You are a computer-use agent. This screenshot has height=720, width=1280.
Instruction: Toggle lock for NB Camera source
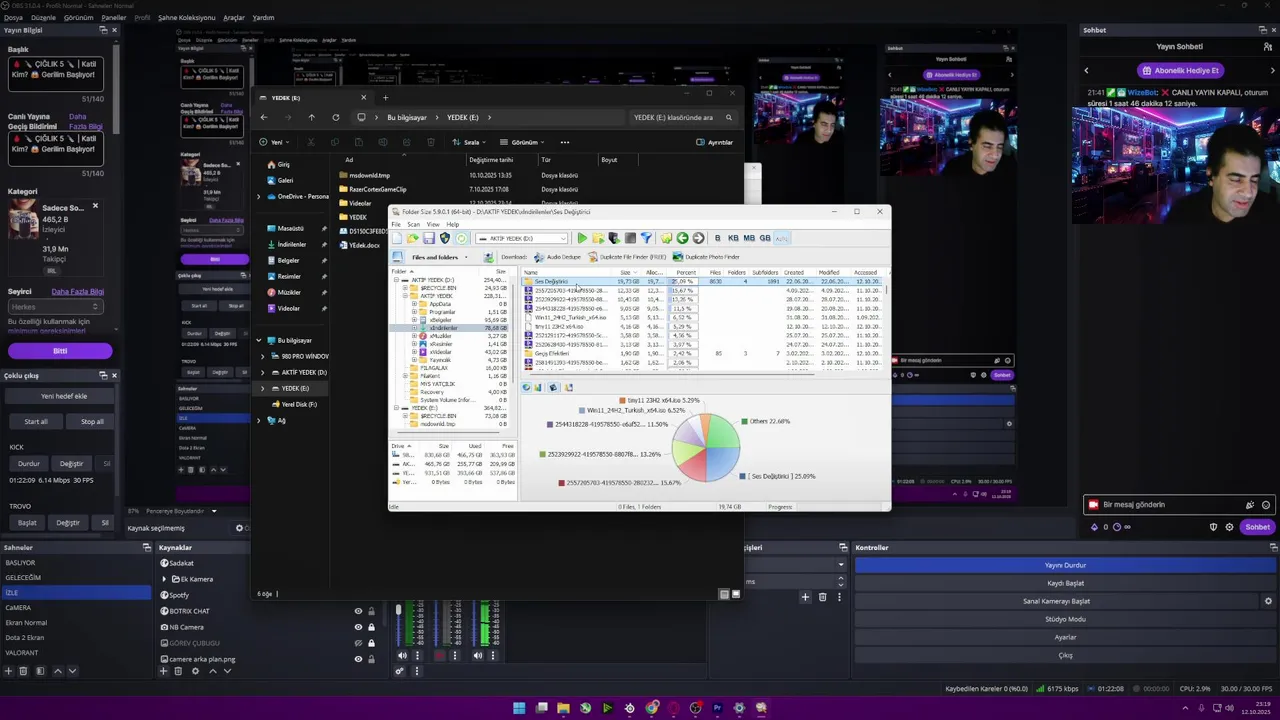pyautogui.click(x=371, y=627)
